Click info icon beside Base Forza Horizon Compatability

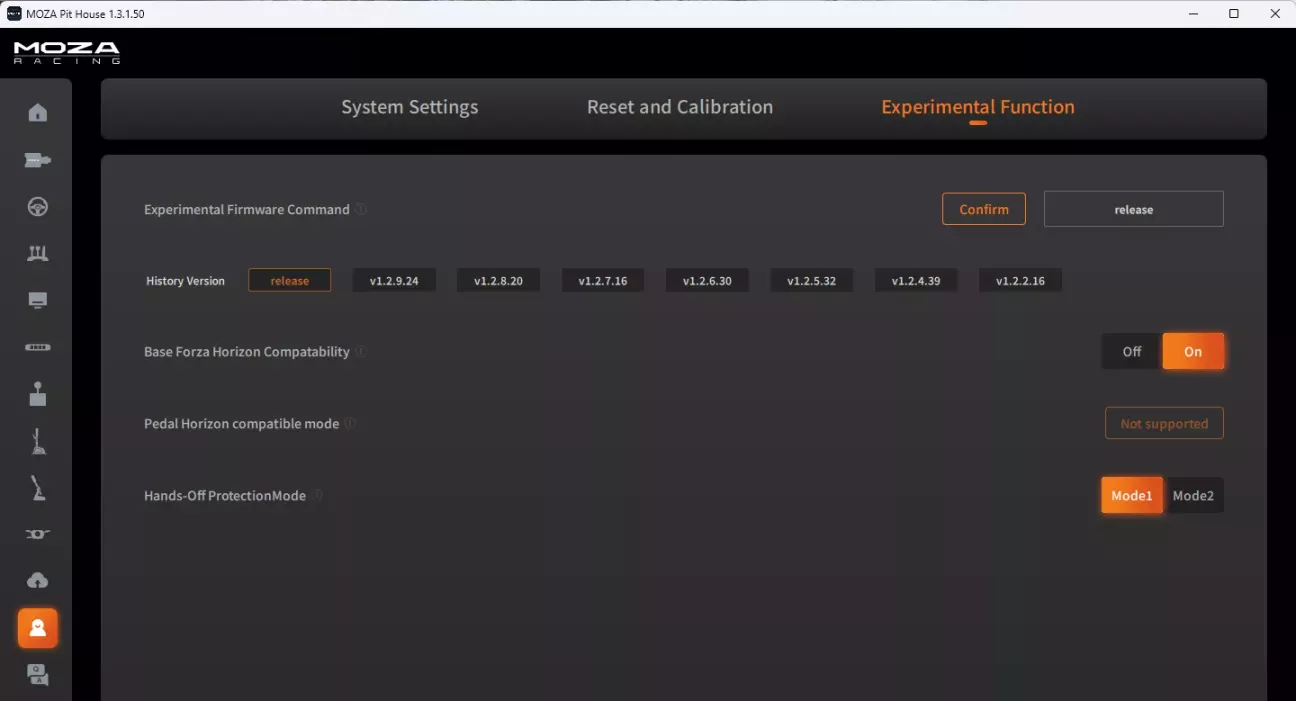coord(361,352)
